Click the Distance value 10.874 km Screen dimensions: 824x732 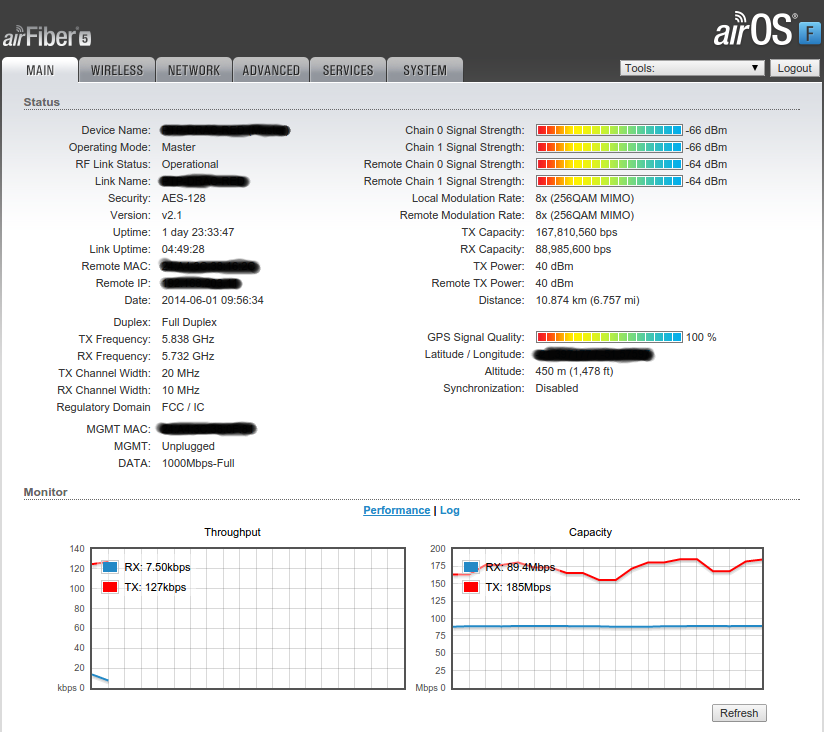[x=588, y=300]
